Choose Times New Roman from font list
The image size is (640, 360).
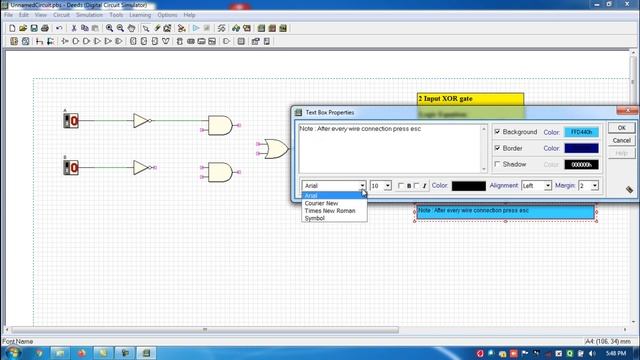[x=334, y=211]
